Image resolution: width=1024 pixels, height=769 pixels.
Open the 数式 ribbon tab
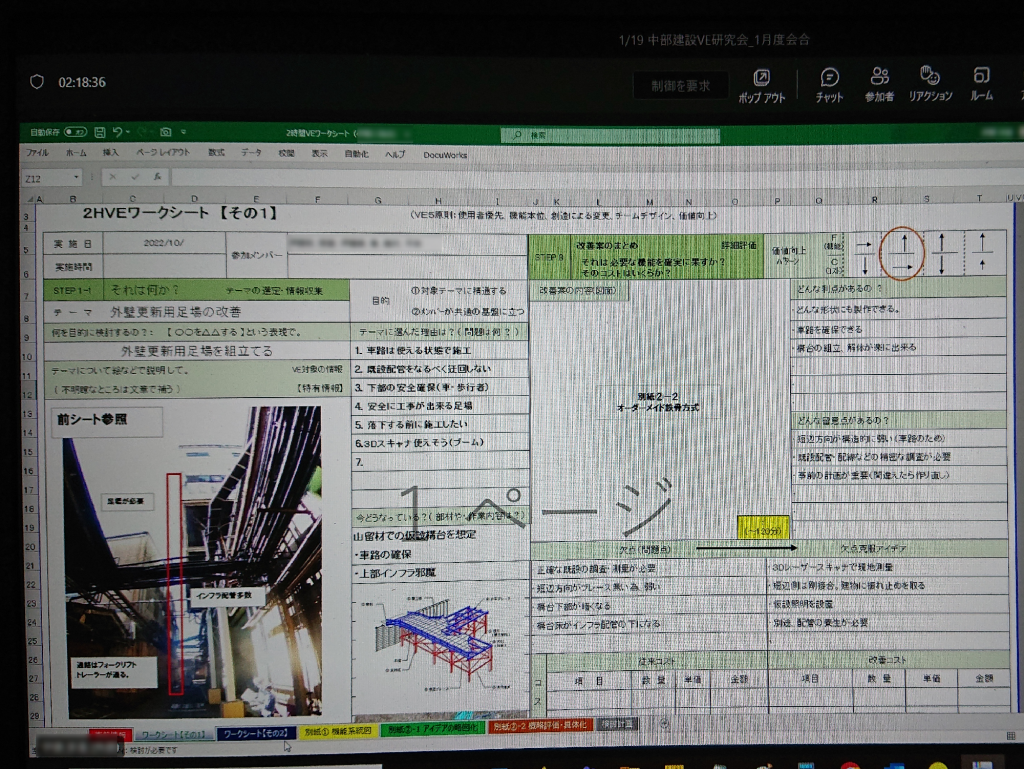pyautogui.click(x=216, y=153)
